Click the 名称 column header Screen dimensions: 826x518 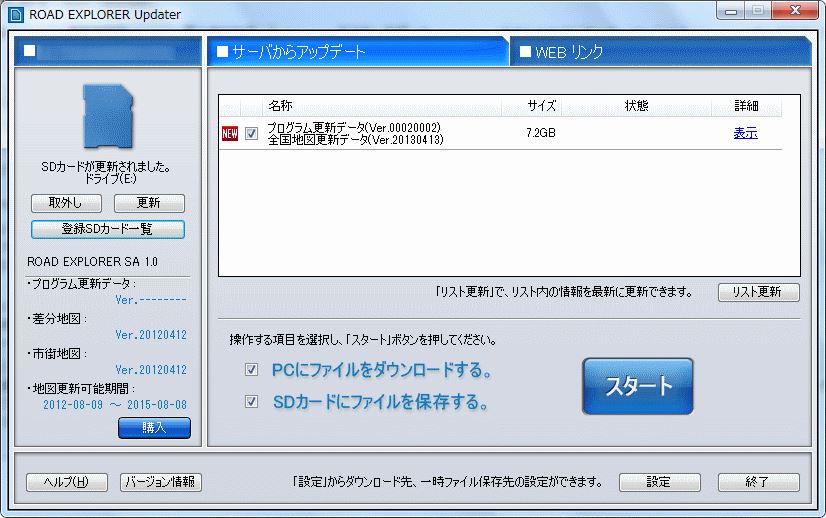[381, 106]
